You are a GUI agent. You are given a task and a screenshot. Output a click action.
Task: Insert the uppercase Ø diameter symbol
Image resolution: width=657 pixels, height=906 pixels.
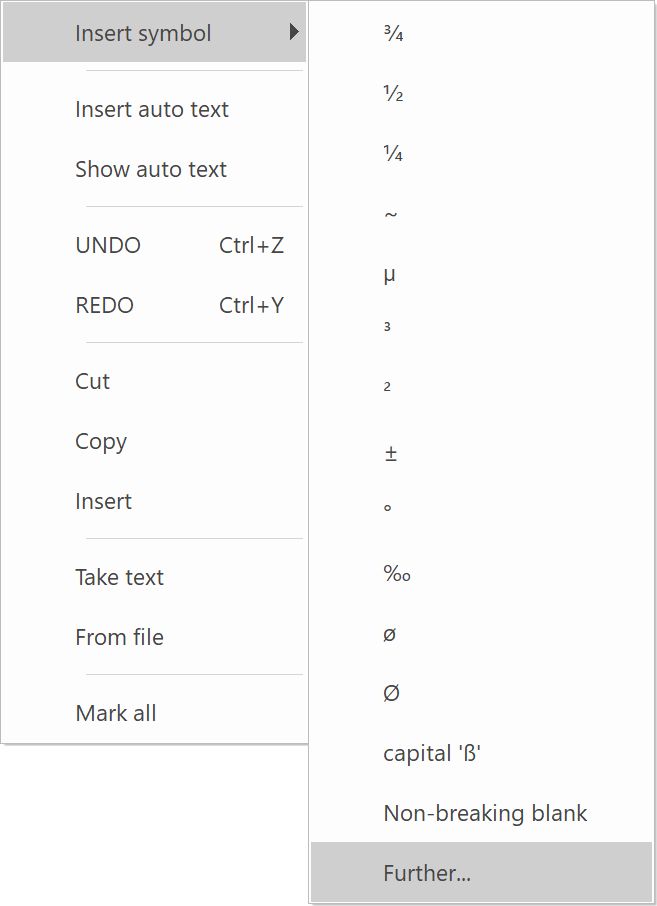391,694
